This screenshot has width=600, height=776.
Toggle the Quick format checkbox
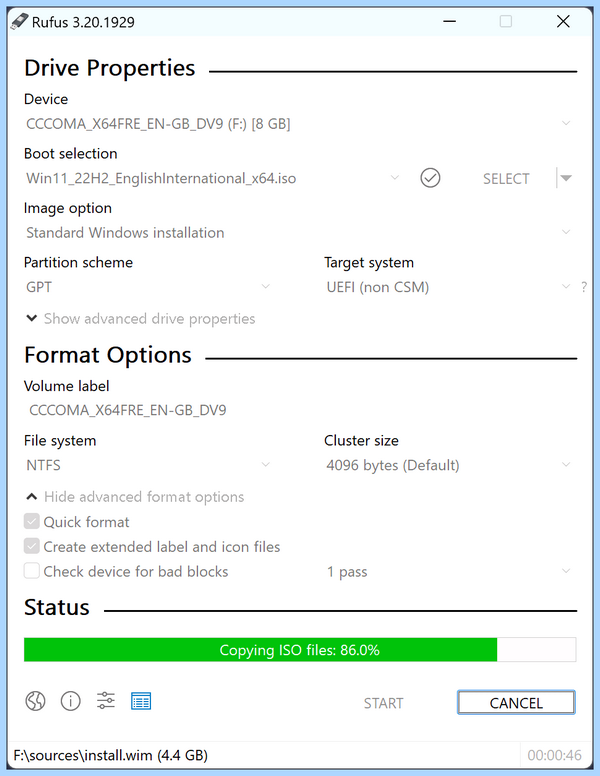point(32,522)
